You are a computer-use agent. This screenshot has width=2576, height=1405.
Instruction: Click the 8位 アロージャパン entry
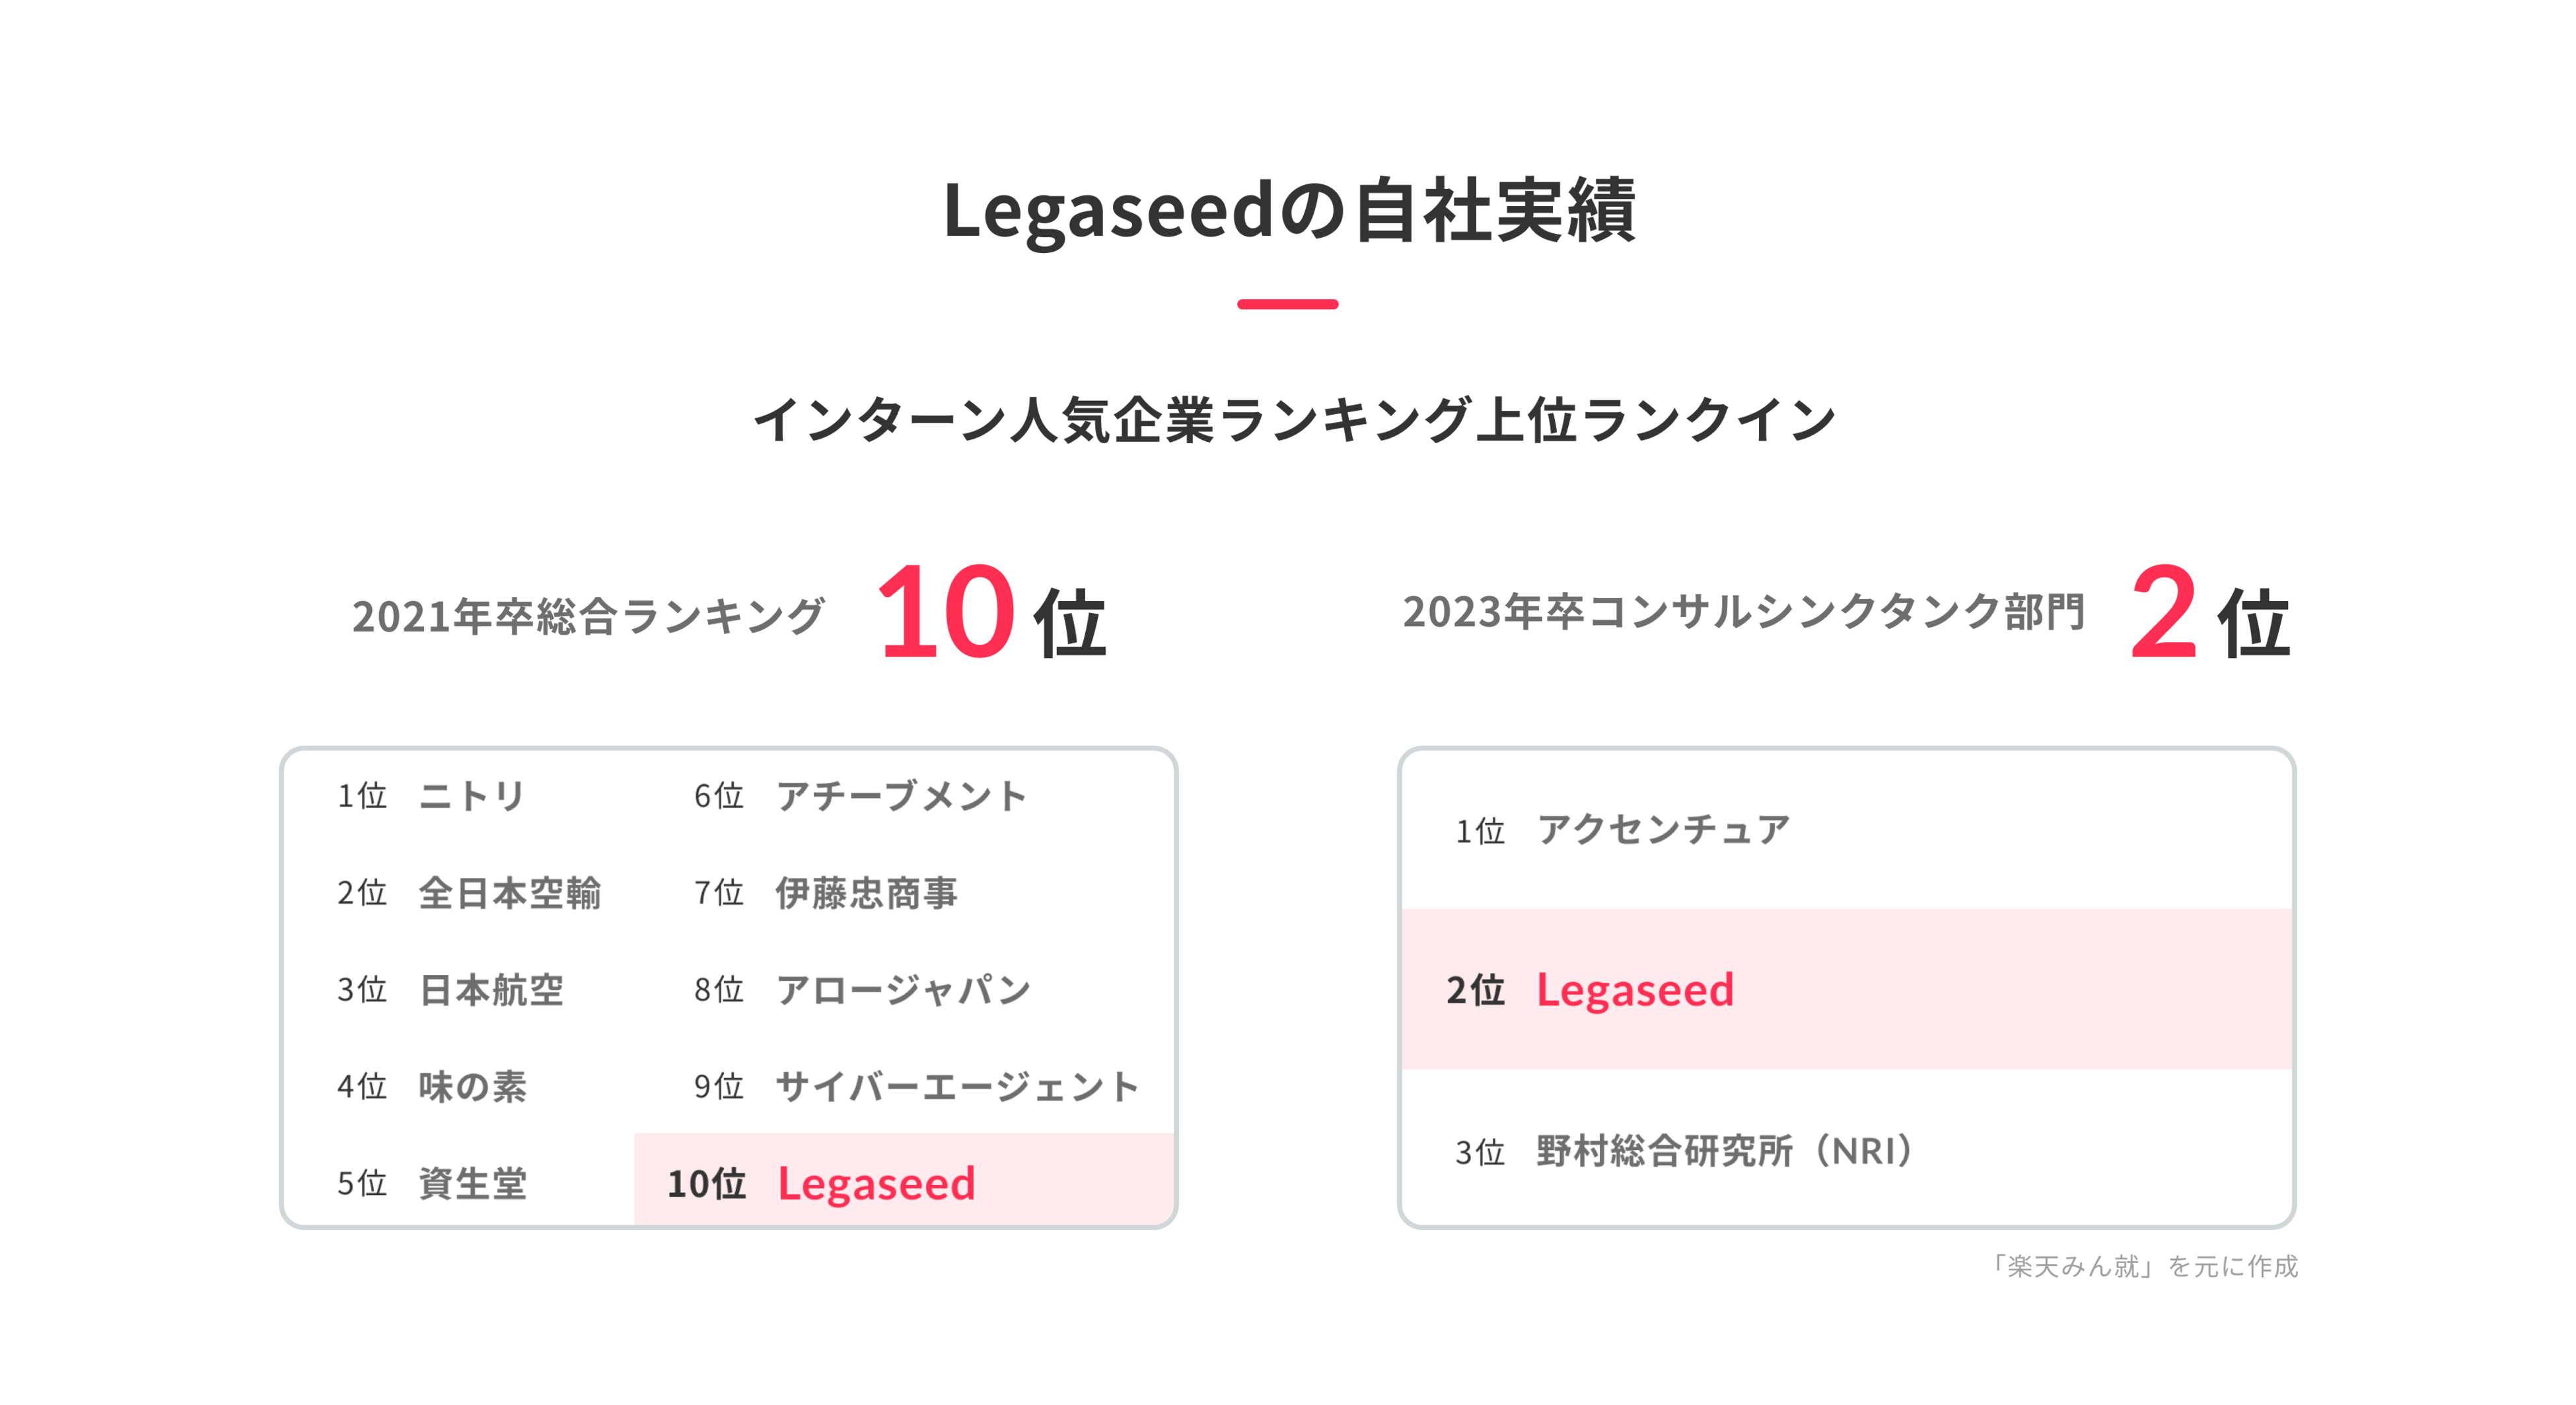[x=862, y=989]
